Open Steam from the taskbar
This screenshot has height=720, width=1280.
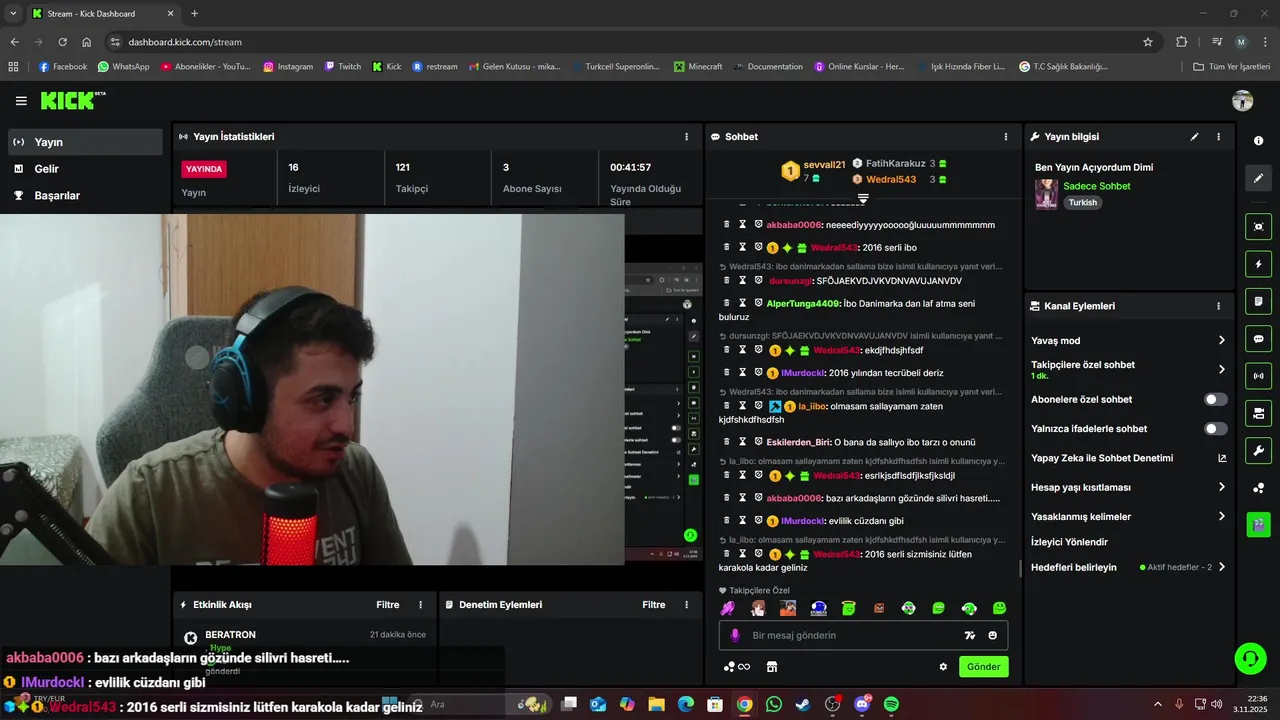coord(803,704)
